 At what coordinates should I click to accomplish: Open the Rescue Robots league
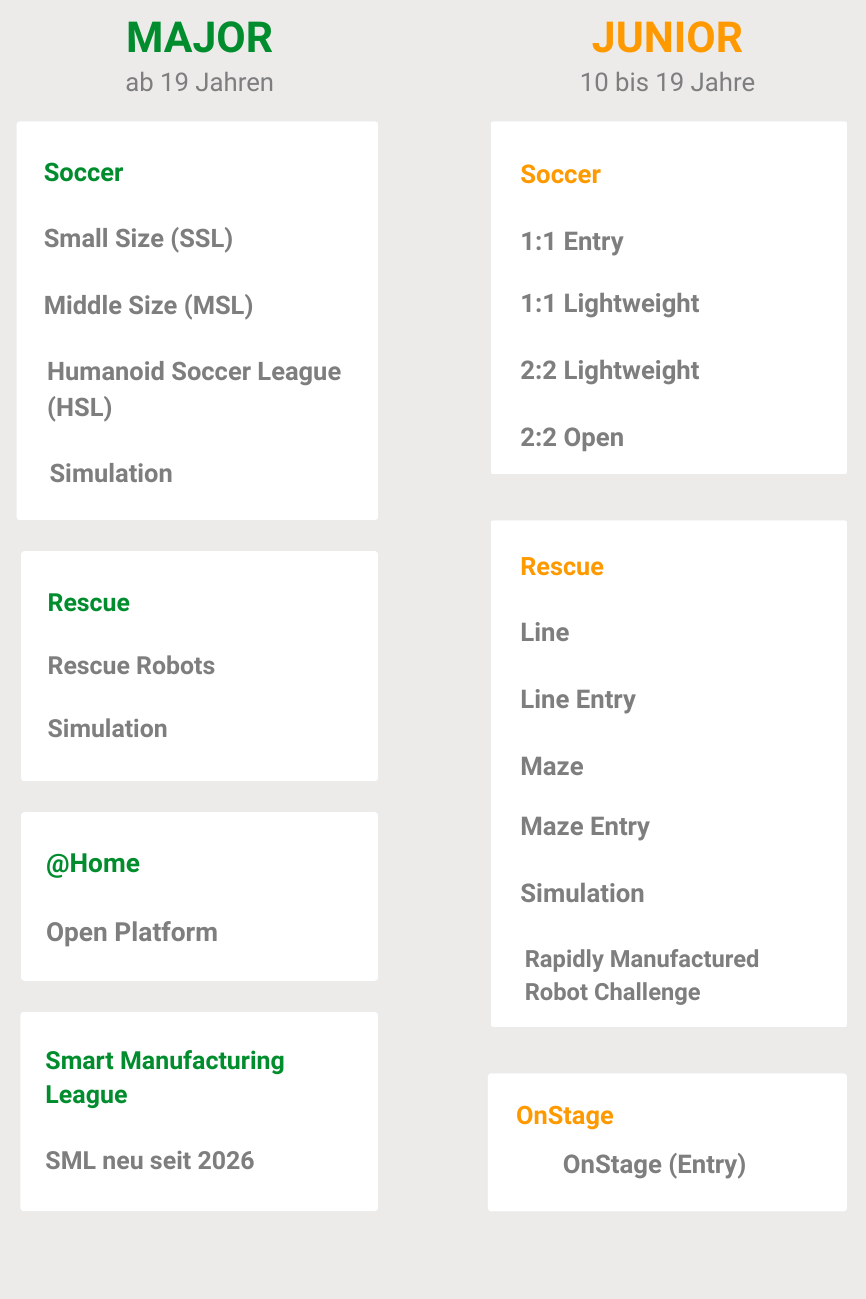[131, 666]
